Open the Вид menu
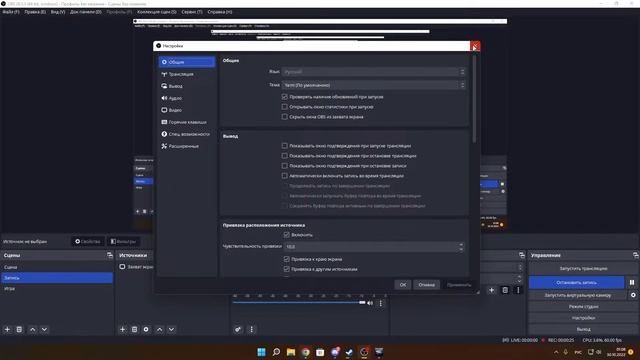Screen dimensions: 640x360 (x=58, y=12)
